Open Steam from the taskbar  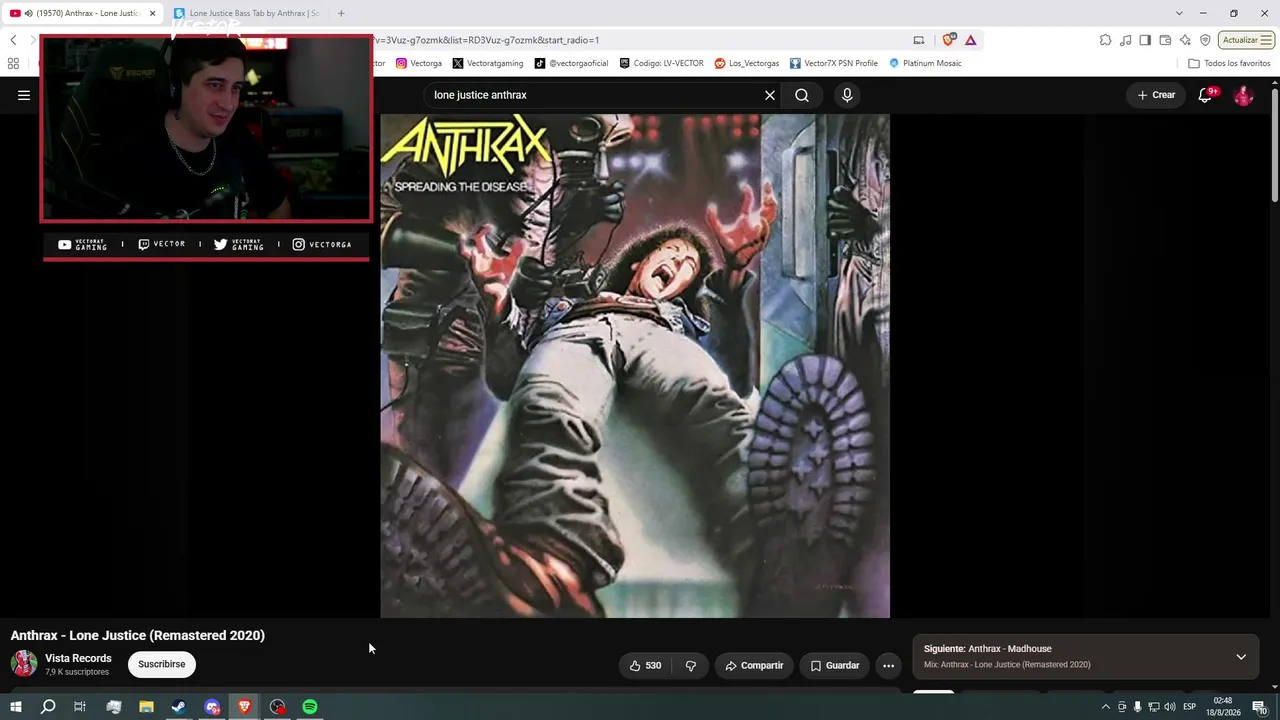coord(179,707)
